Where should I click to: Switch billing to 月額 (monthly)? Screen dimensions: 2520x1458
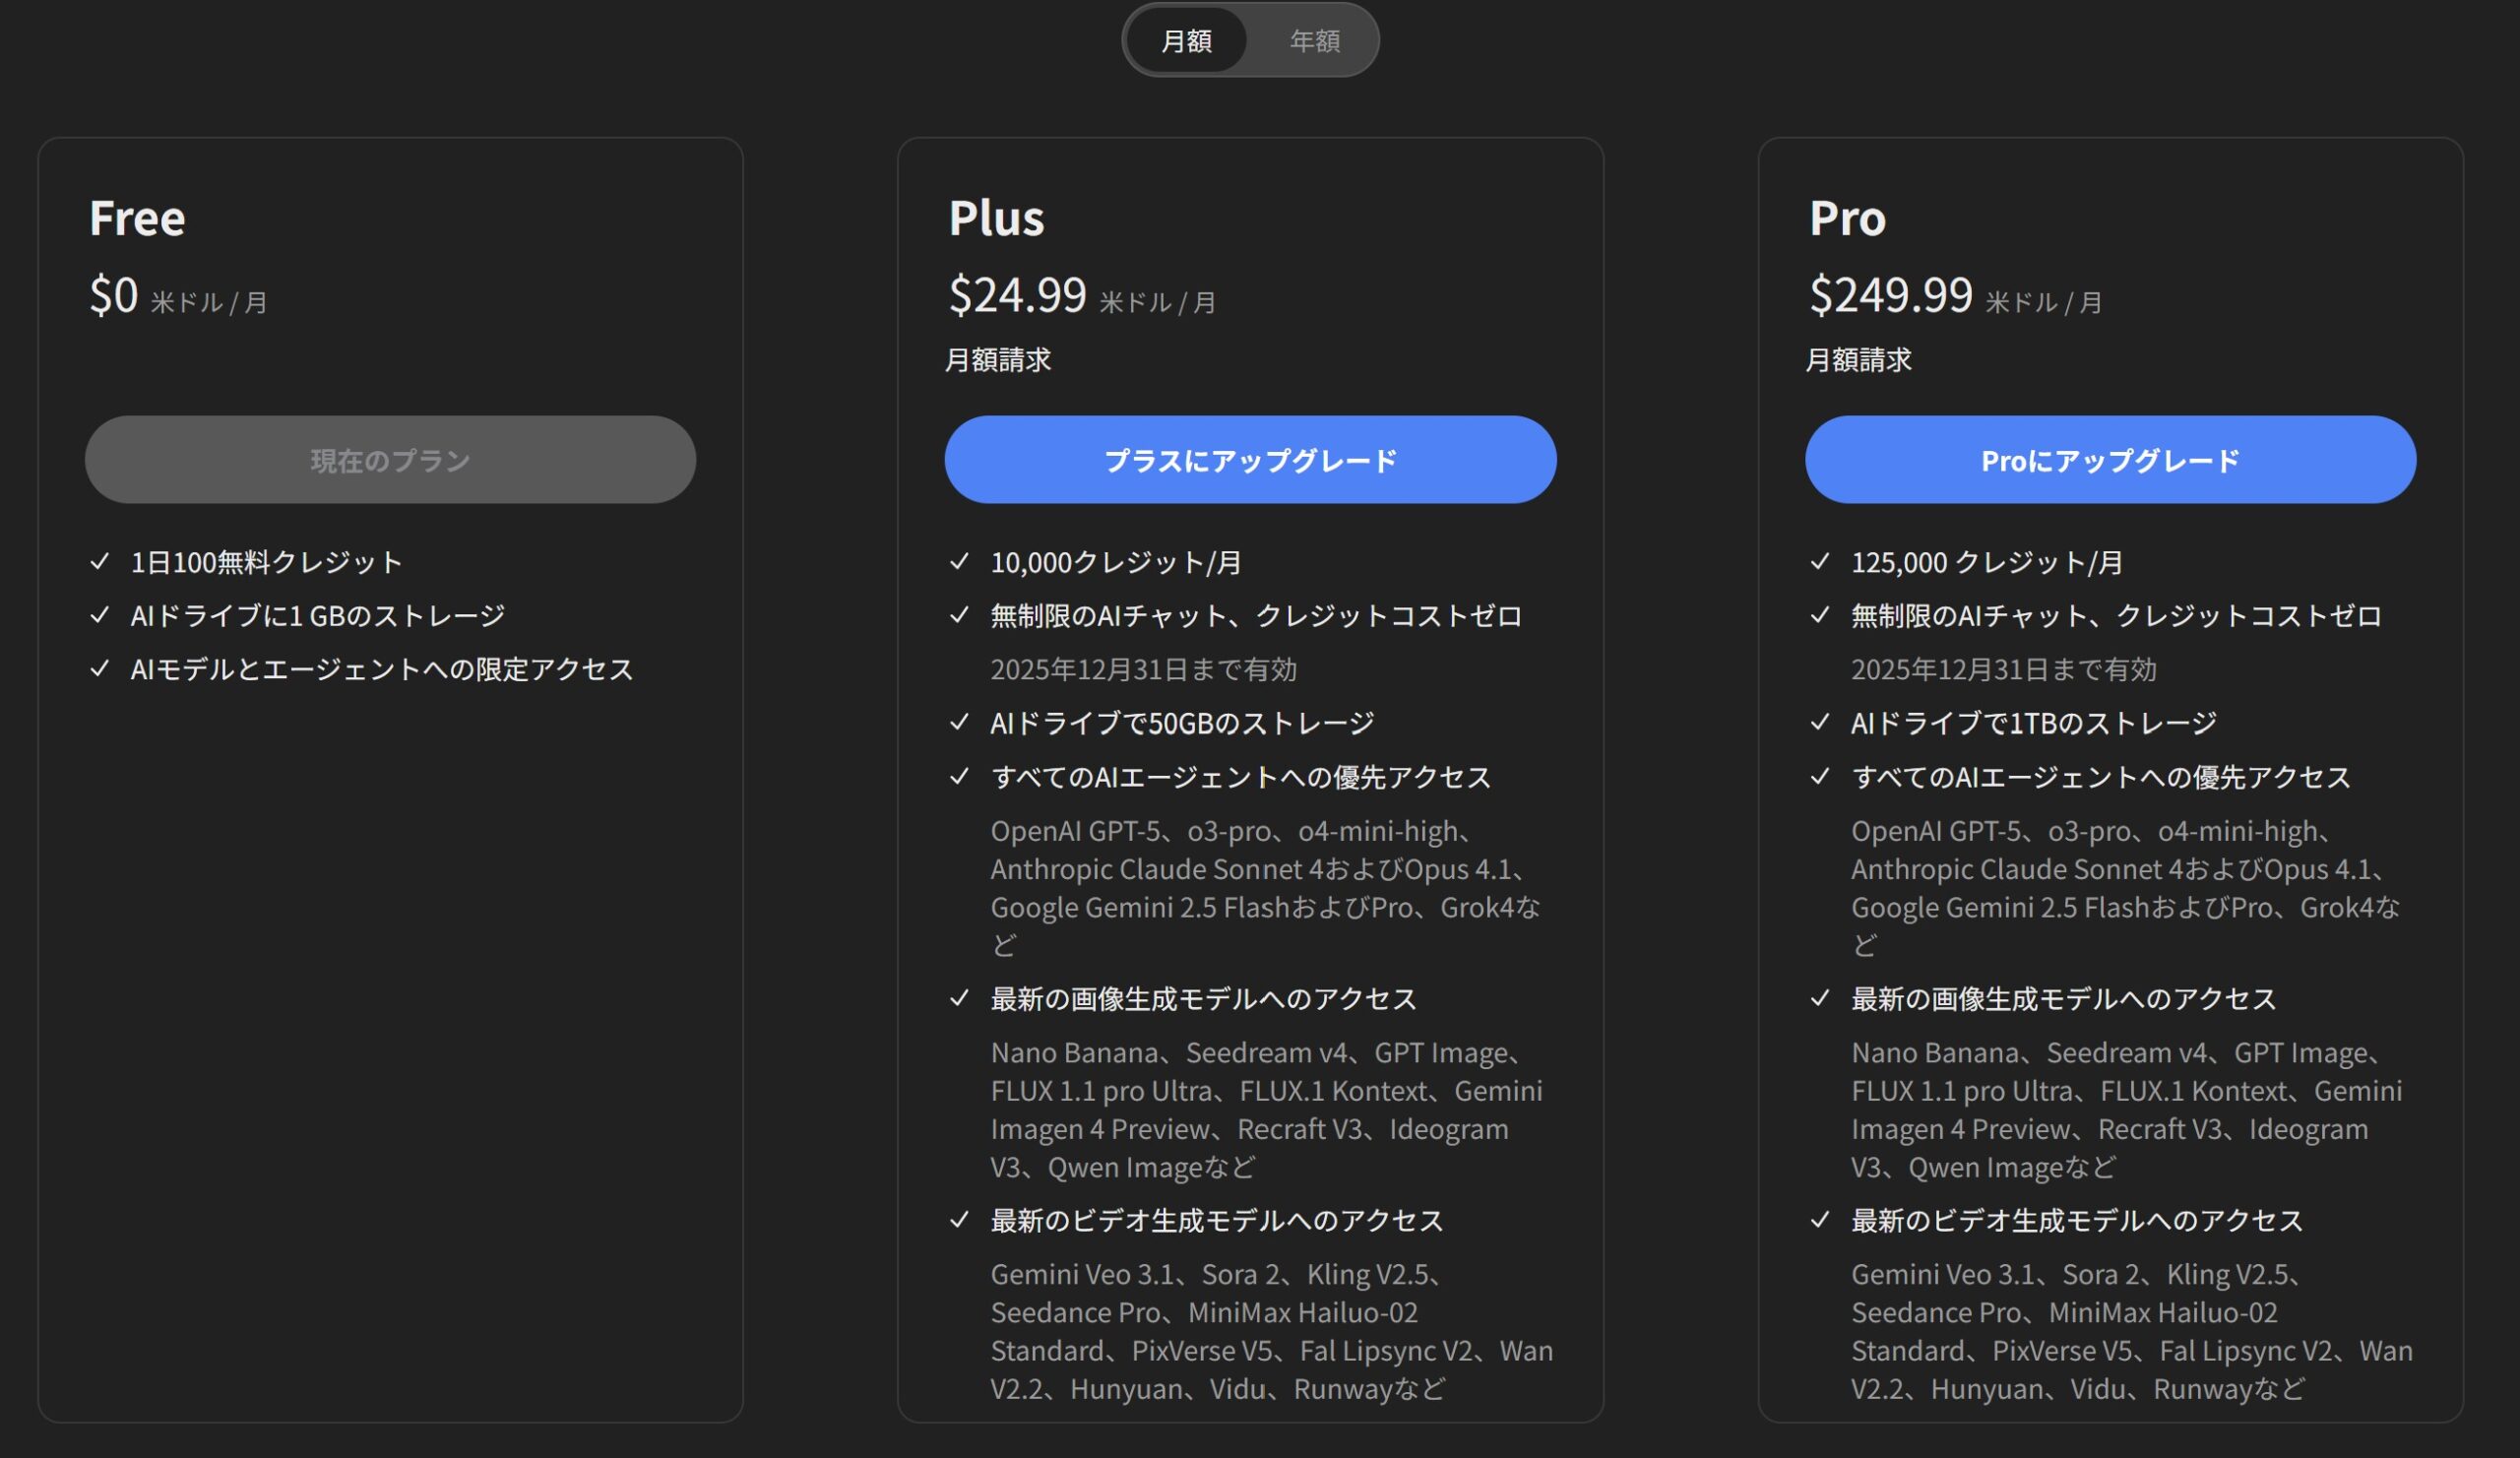click(1186, 41)
